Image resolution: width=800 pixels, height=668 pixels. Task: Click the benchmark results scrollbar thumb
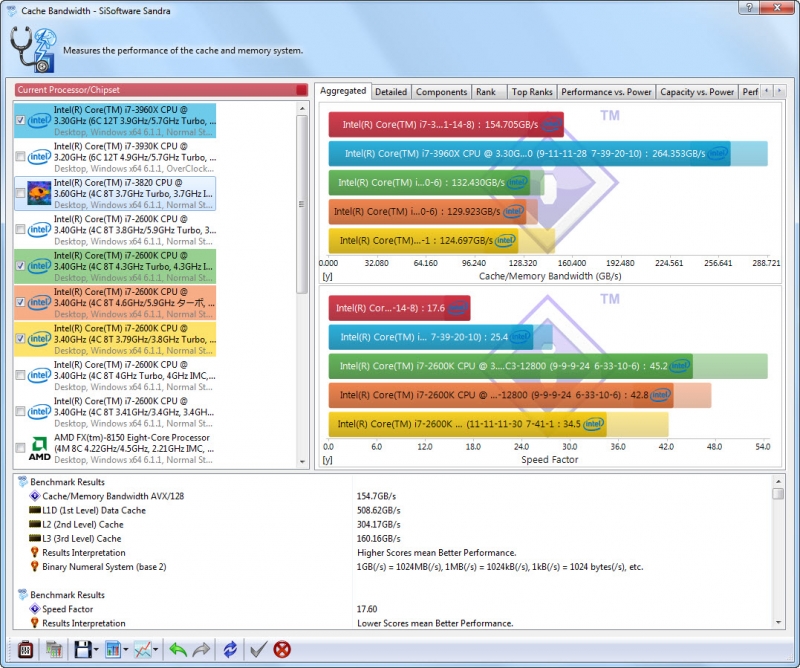(x=778, y=493)
